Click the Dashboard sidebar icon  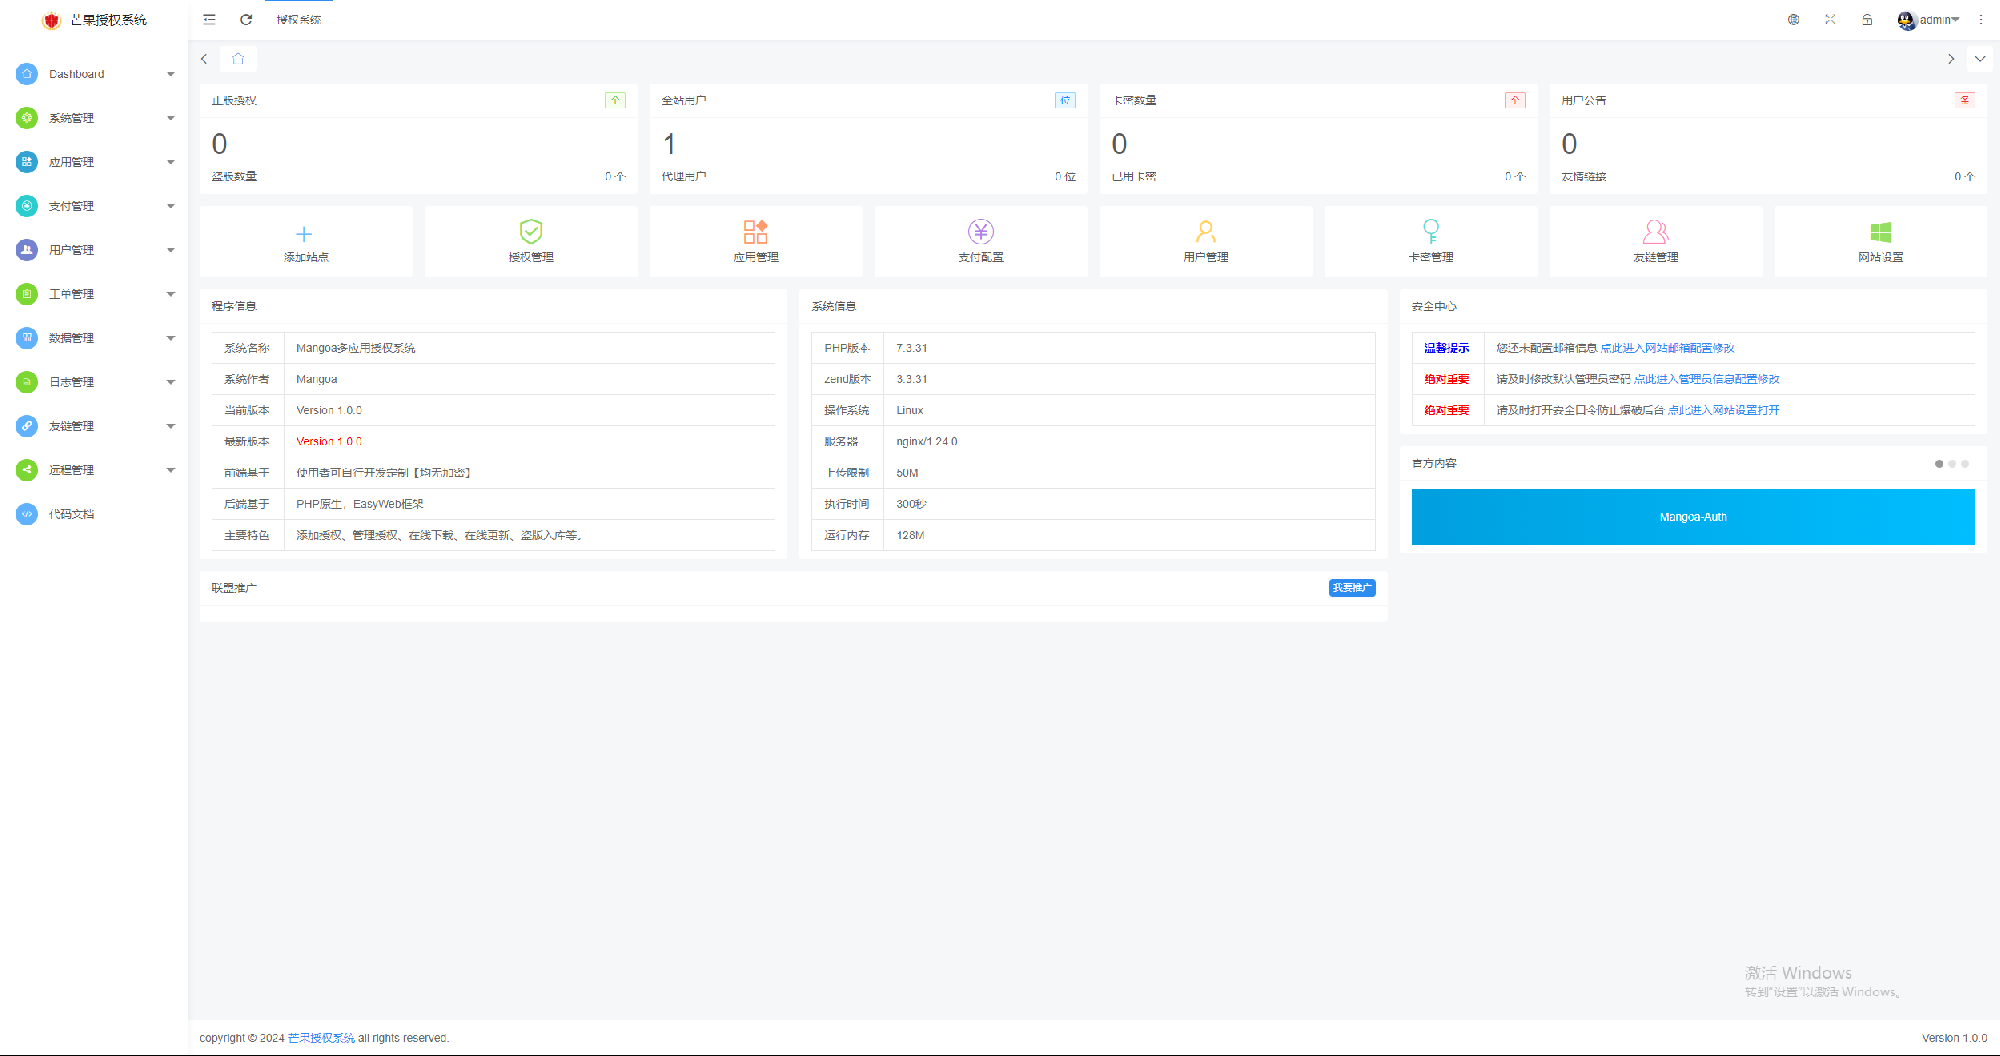27,74
